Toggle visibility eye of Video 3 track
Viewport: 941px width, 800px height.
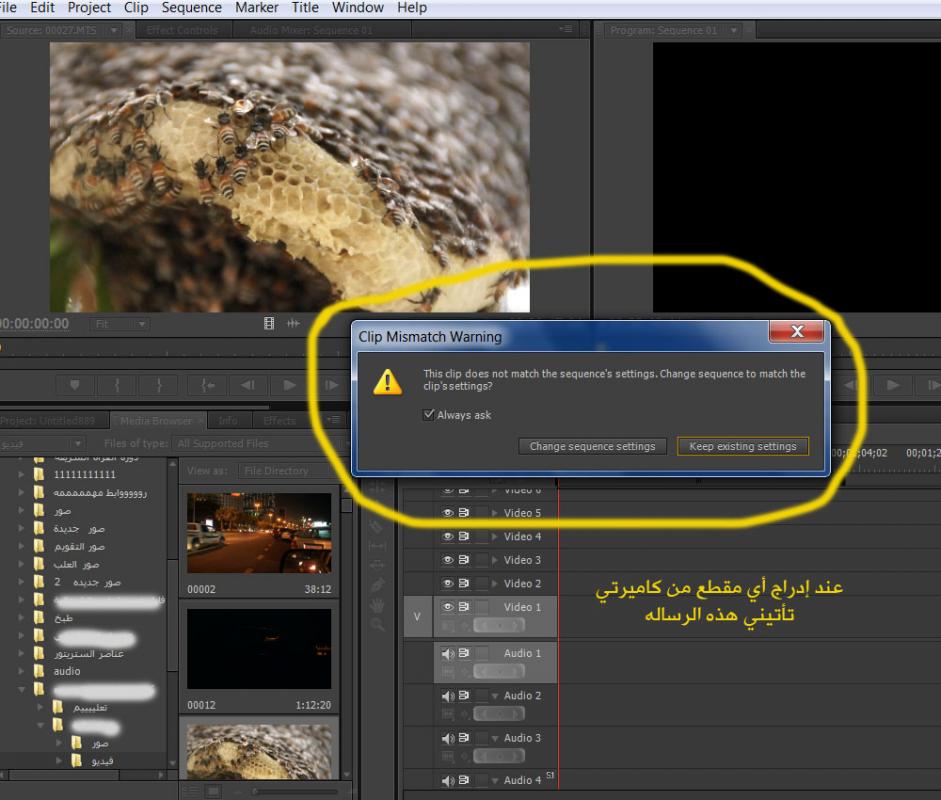pyautogui.click(x=448, y=559)
